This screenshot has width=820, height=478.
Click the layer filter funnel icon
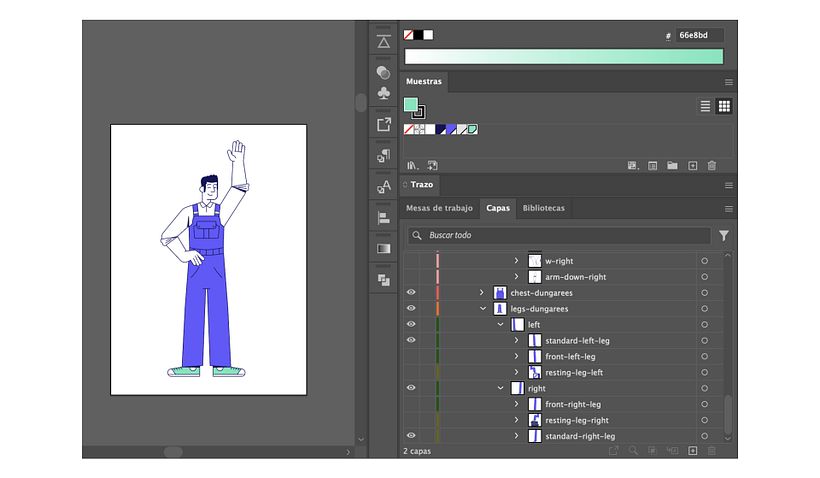tap(724, 236)
